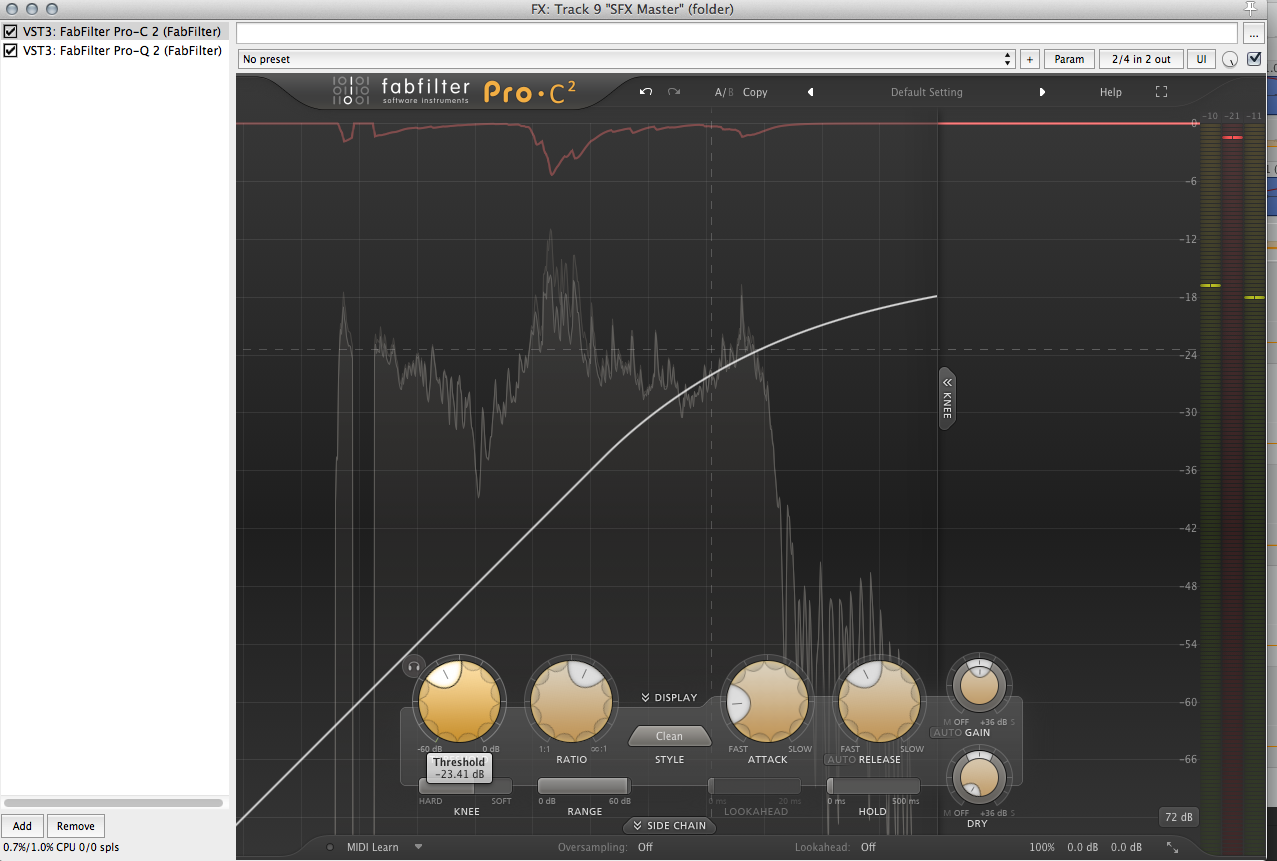Image resolution: width=1277 pixels, height=861 pixels.
Task: Adjust the Knee slider
Action: [465, 786]
